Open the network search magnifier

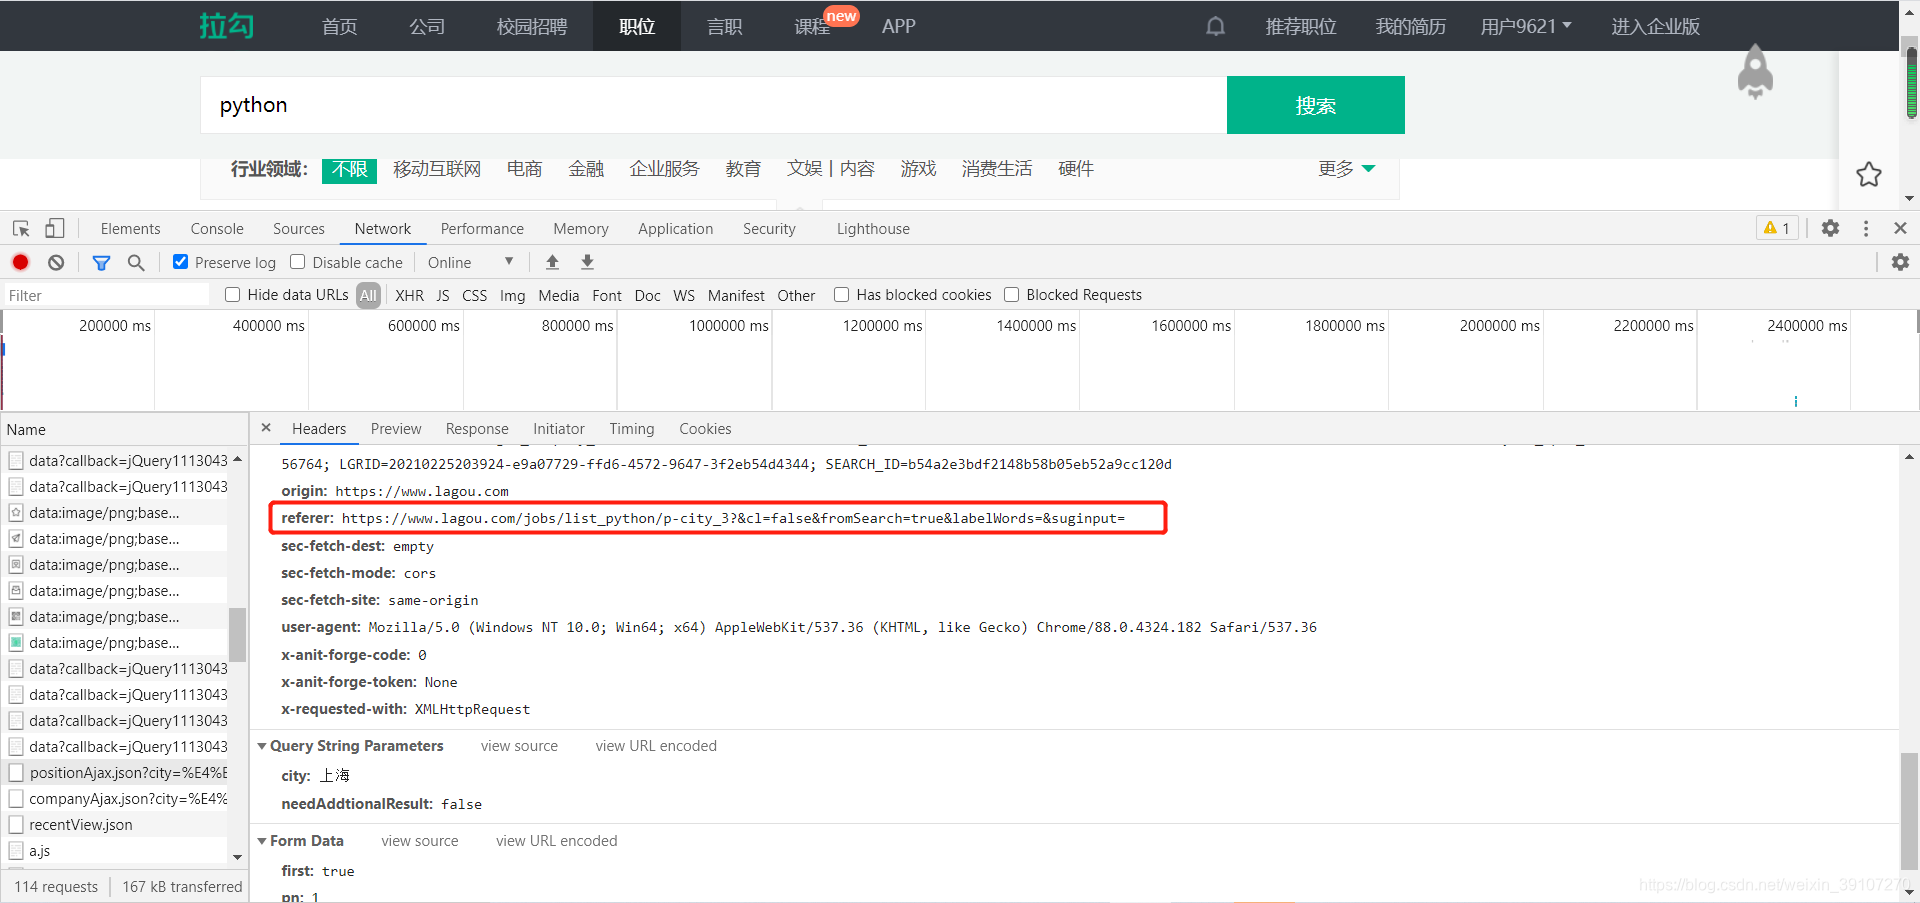(136, 262)
